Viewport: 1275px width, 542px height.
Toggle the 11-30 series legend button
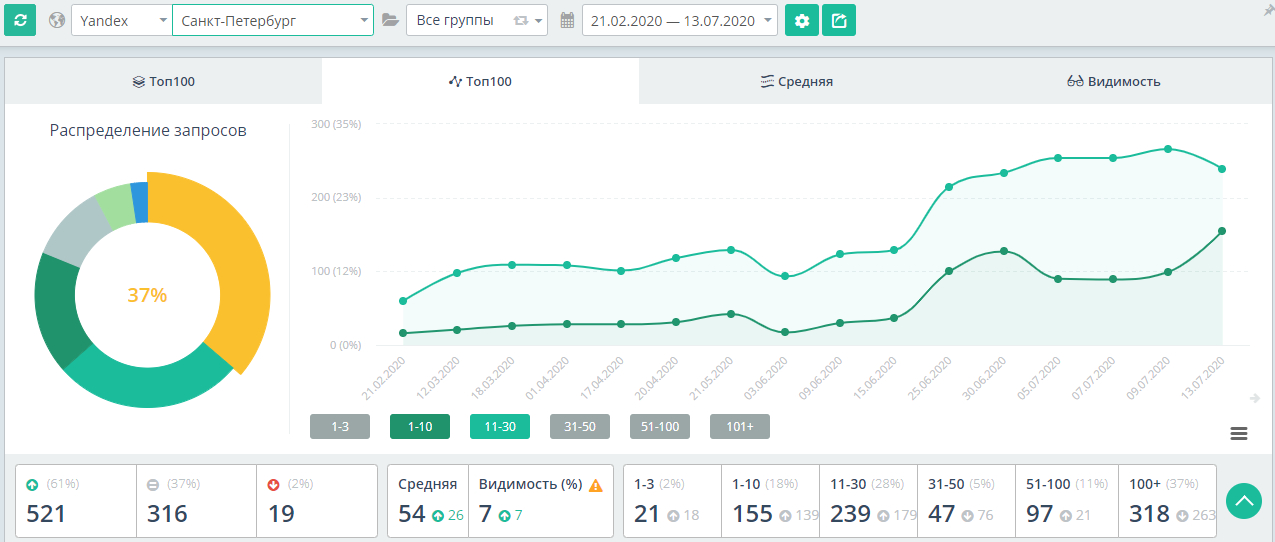coord(500,427)
